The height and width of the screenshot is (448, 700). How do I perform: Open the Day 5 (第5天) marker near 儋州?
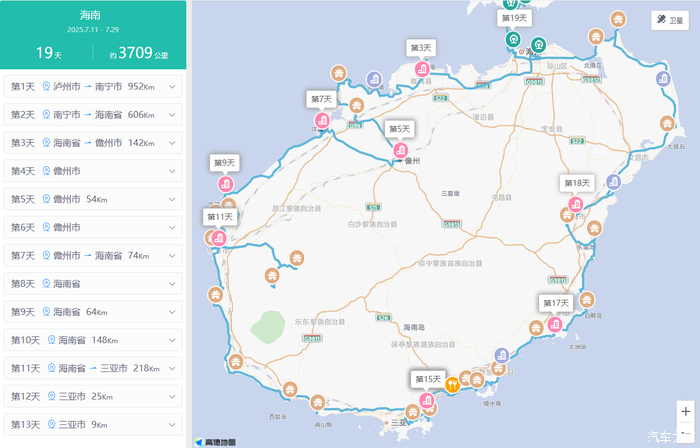(399, 151)
